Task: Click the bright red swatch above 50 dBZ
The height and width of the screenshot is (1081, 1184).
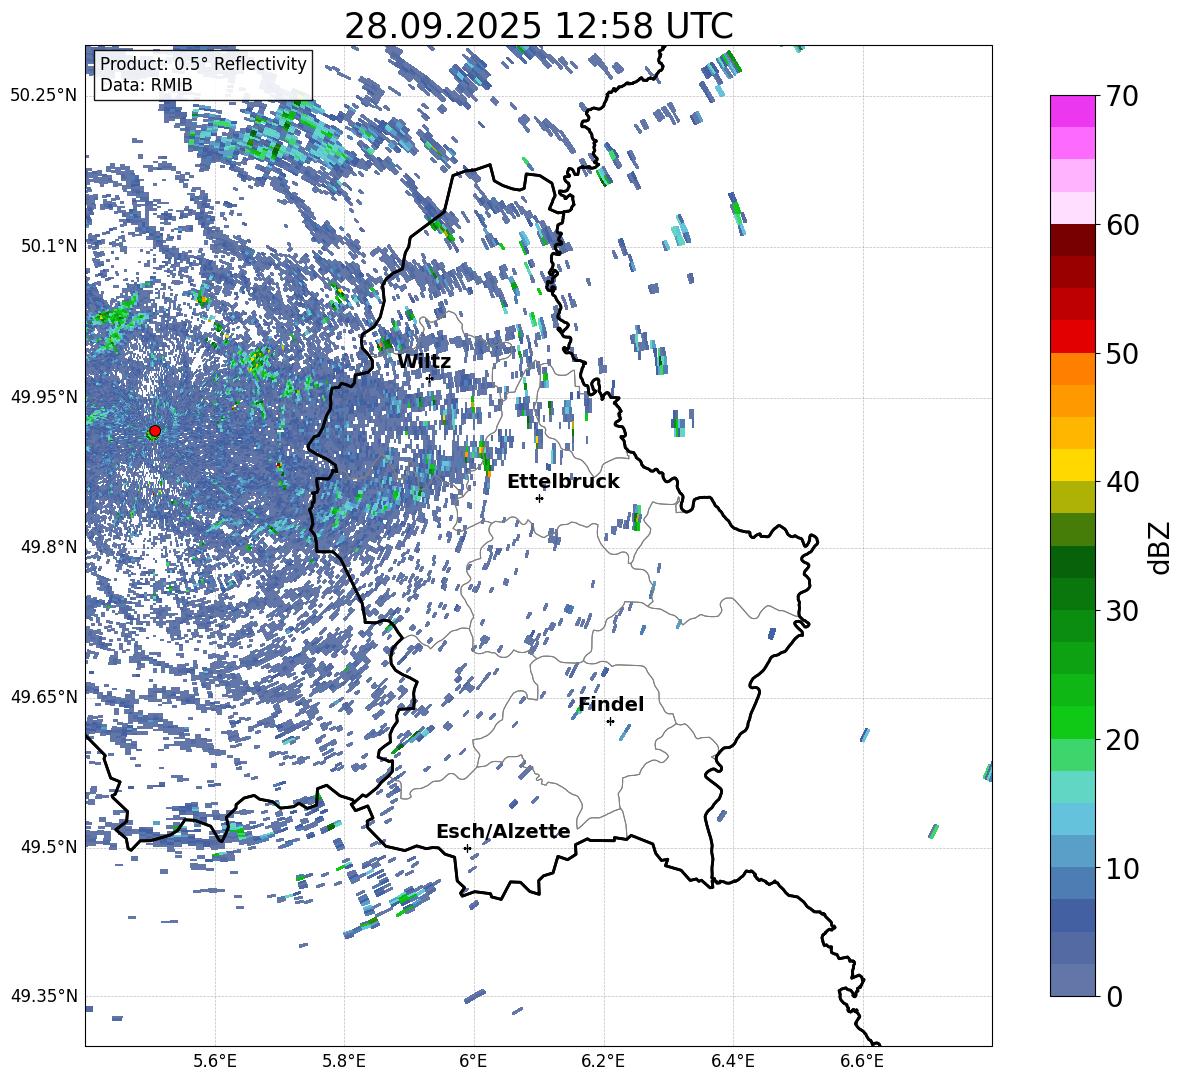Action: pos(1072,337)
